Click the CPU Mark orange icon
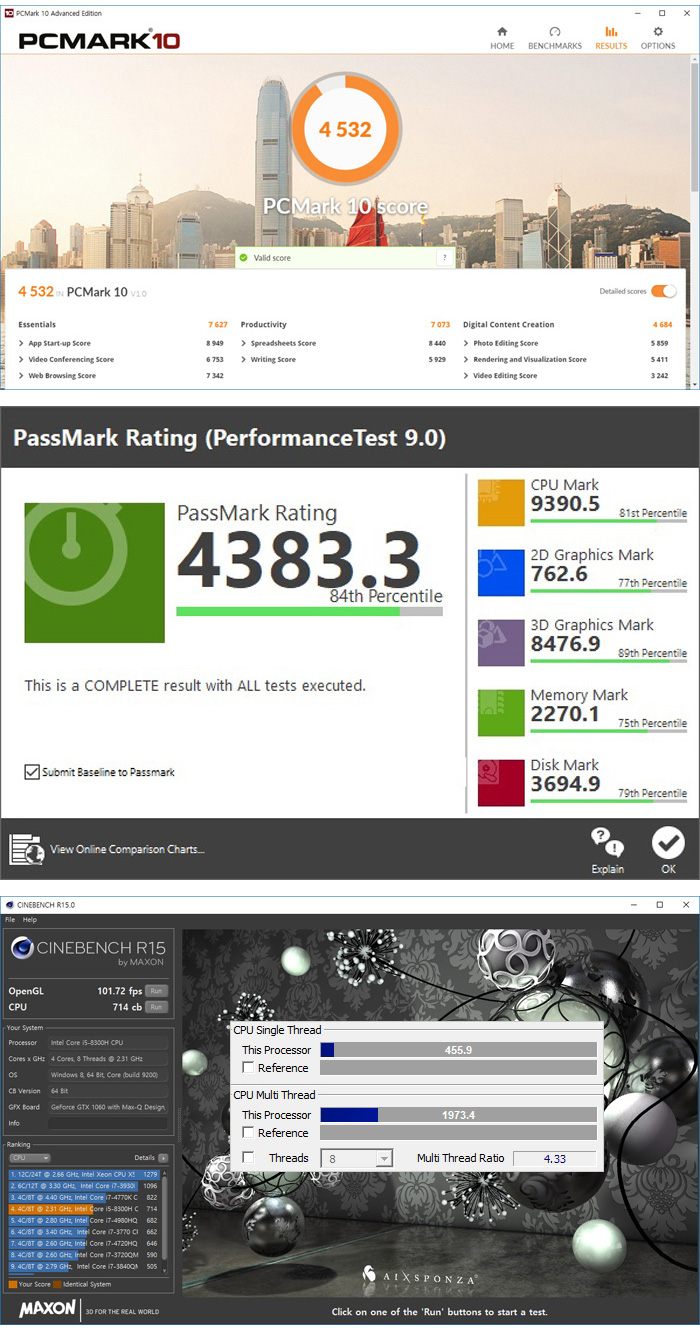Screen dimensions: 700x1328 coord(501,503)
